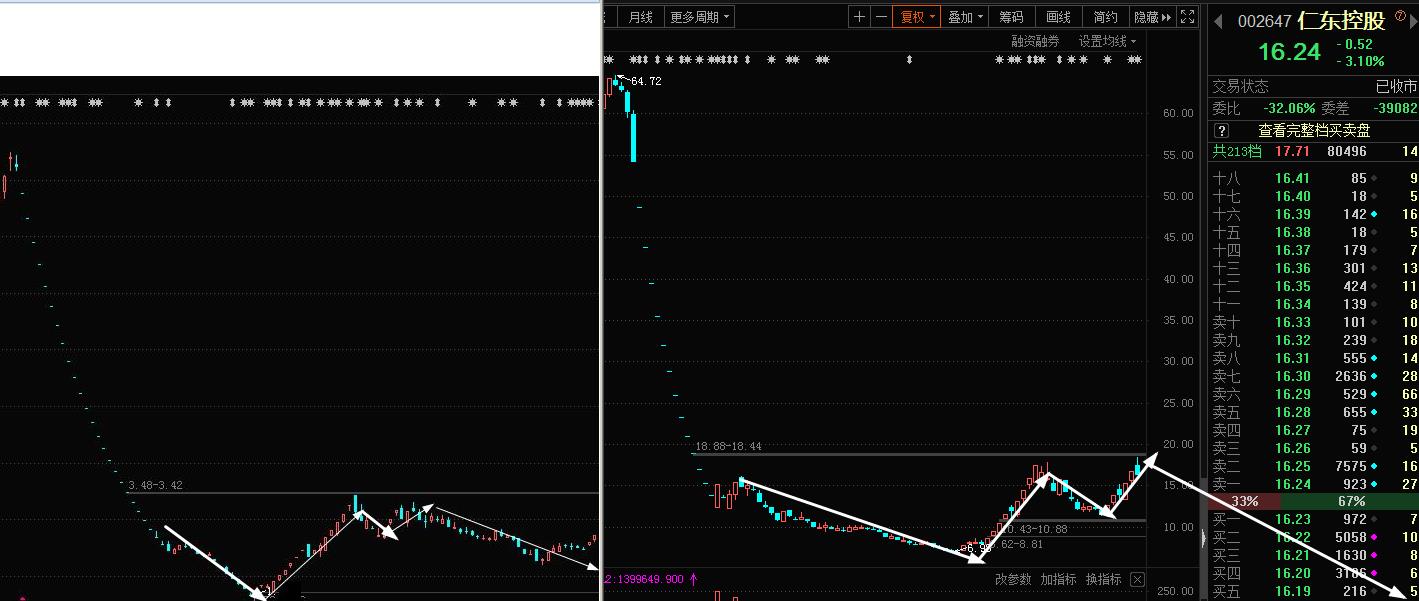This screenshot has width=1419, height=601.
Task: Click stock name 仁东控股
Action: point(1342,21)
